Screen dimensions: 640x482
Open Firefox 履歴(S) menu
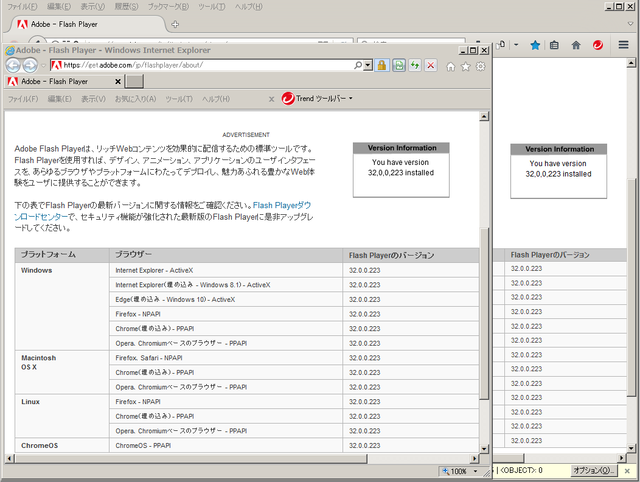(x=126, y=7)
